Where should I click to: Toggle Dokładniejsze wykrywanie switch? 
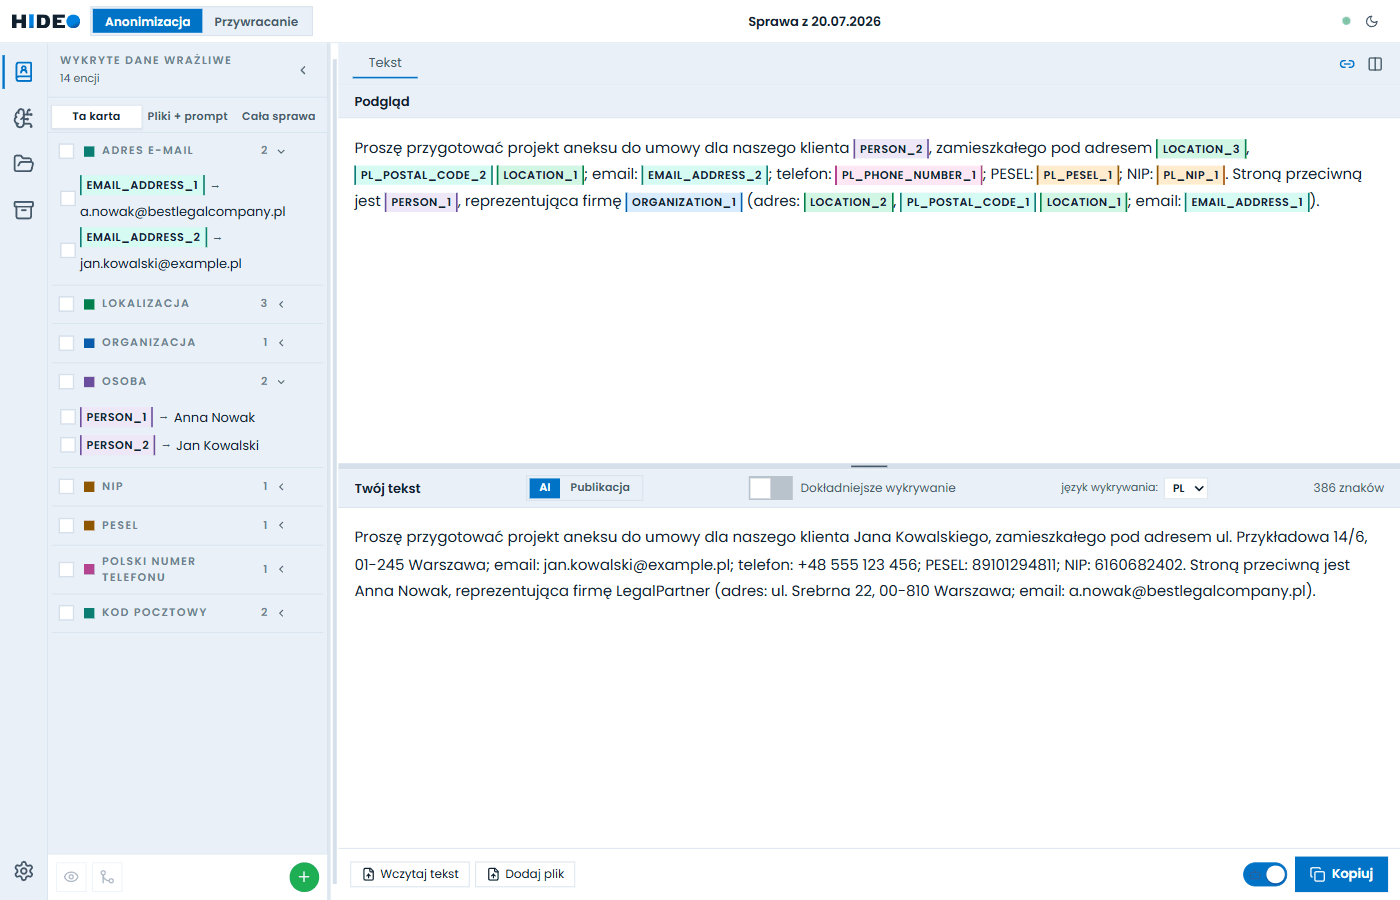[770, 488]
